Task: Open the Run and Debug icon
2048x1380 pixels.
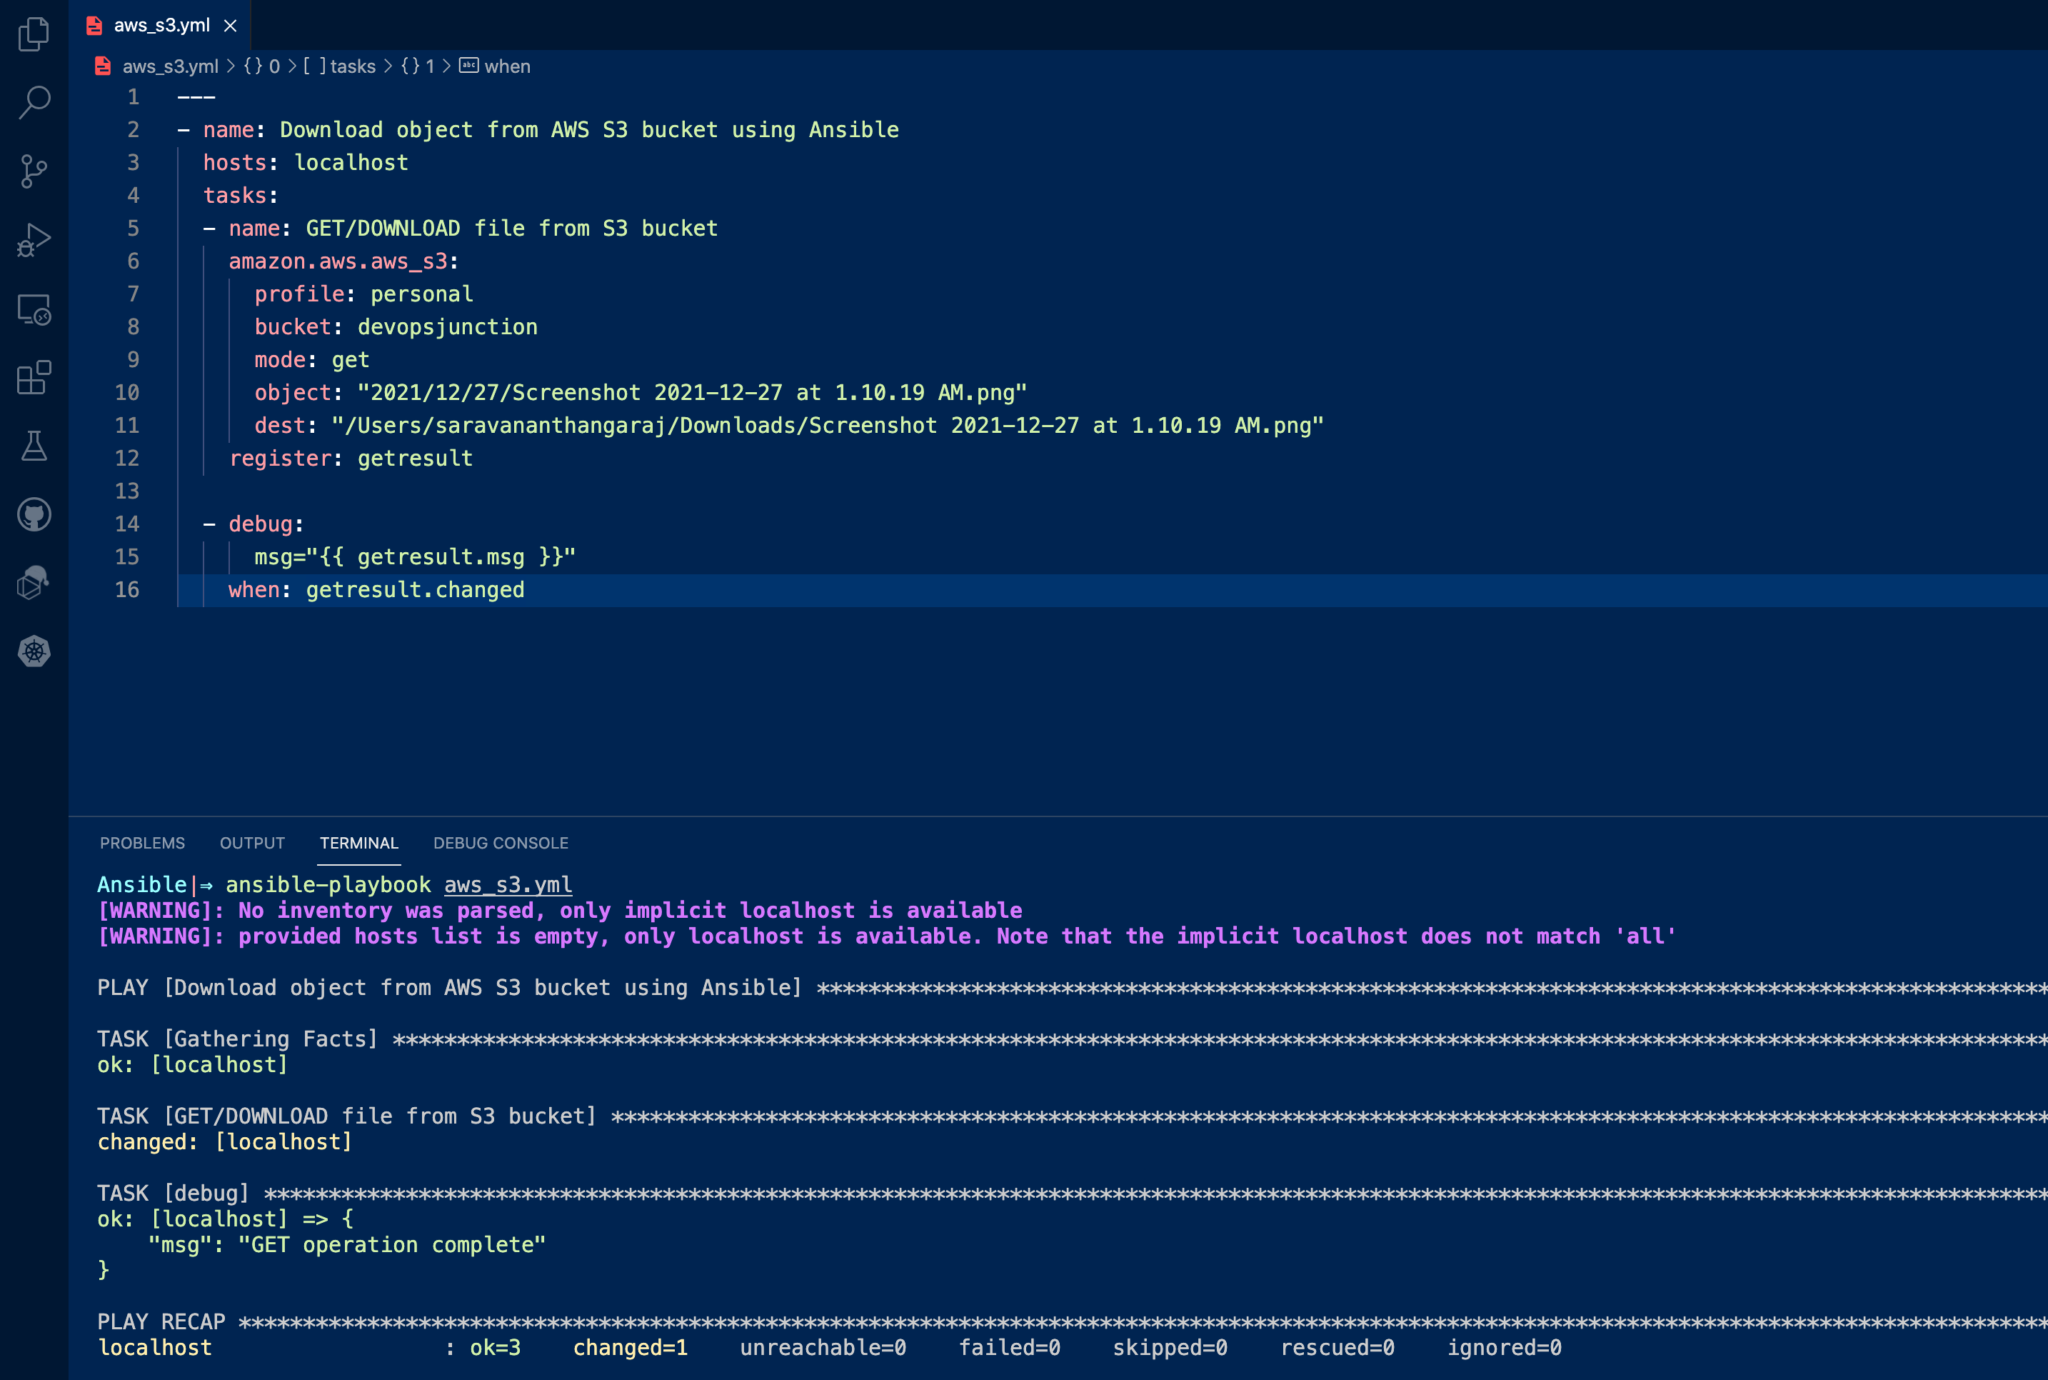Action: click(34, 239)
